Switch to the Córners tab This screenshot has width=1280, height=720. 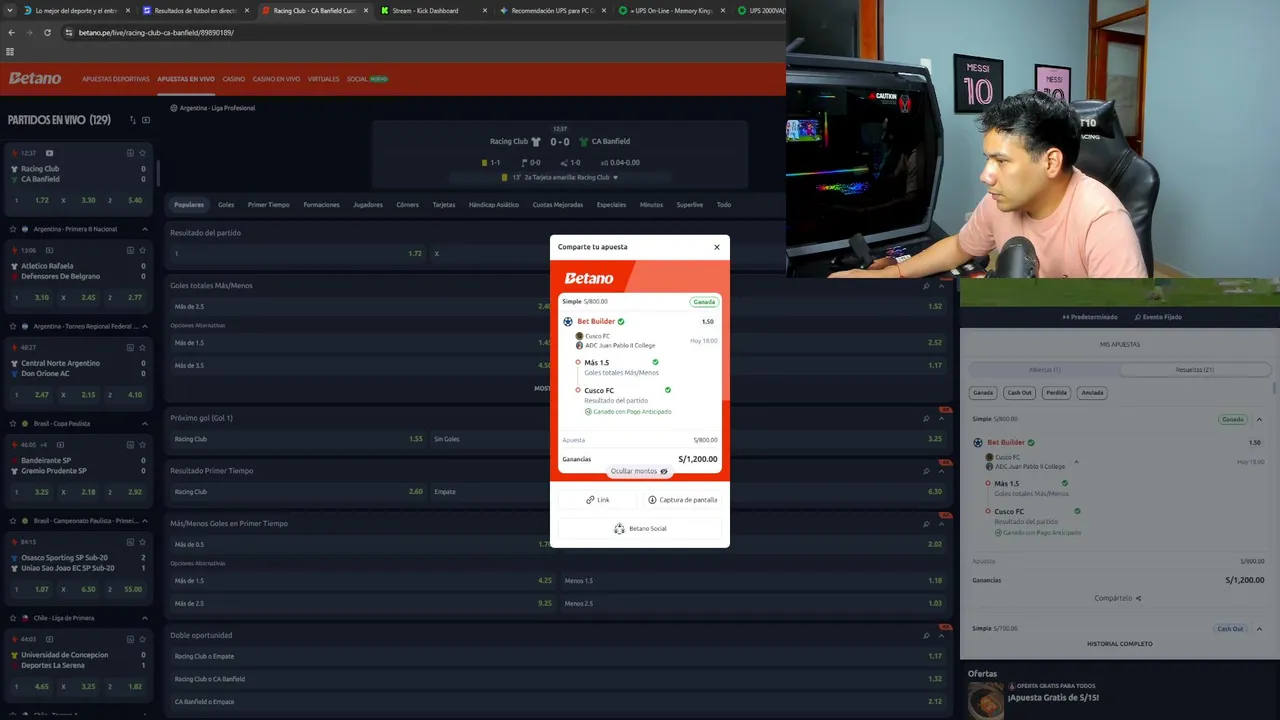point(408,205)
